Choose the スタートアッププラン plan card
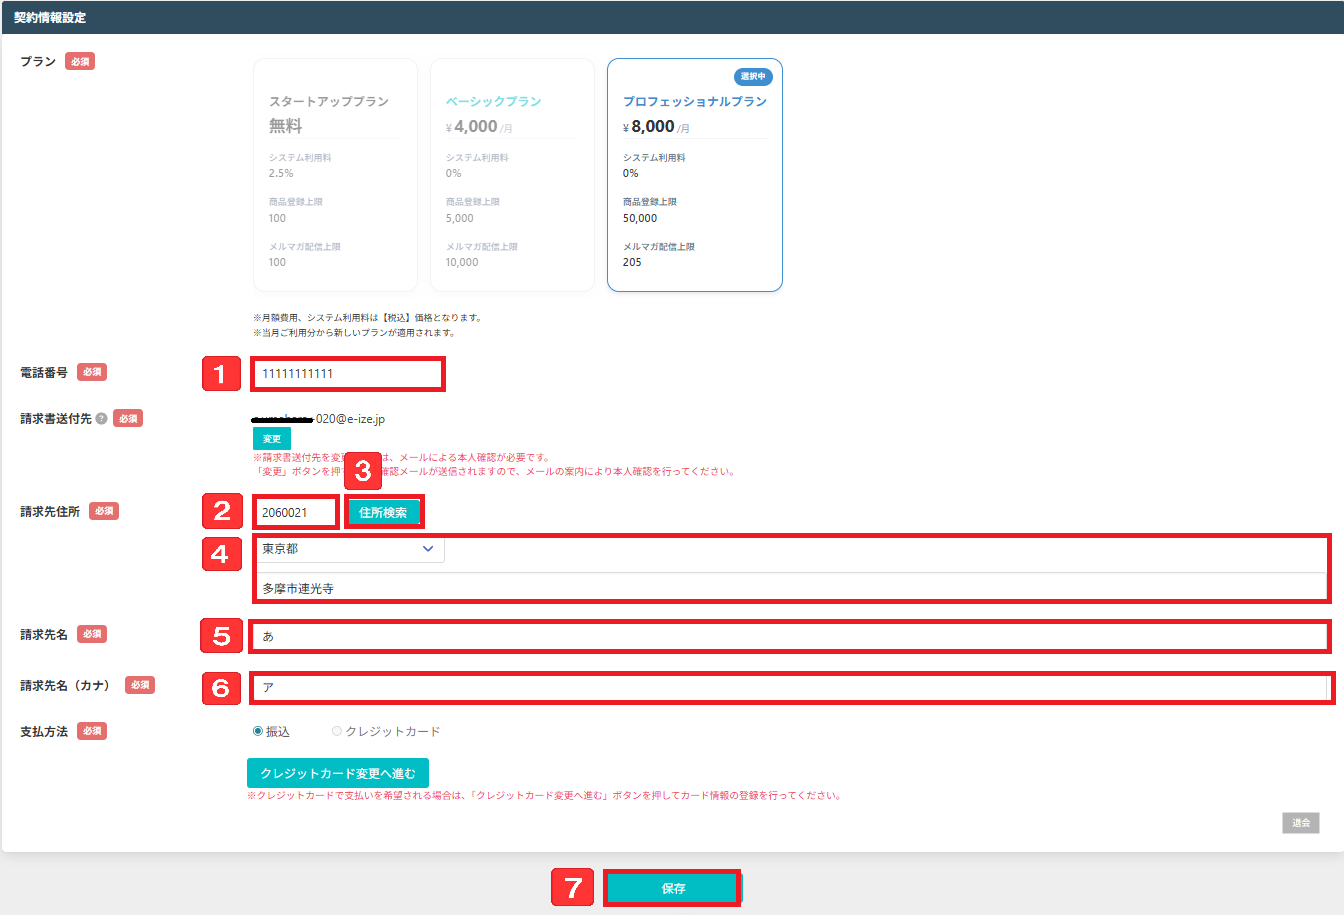The width and height of the screenshot is (1344, 915). coord(335,175)
